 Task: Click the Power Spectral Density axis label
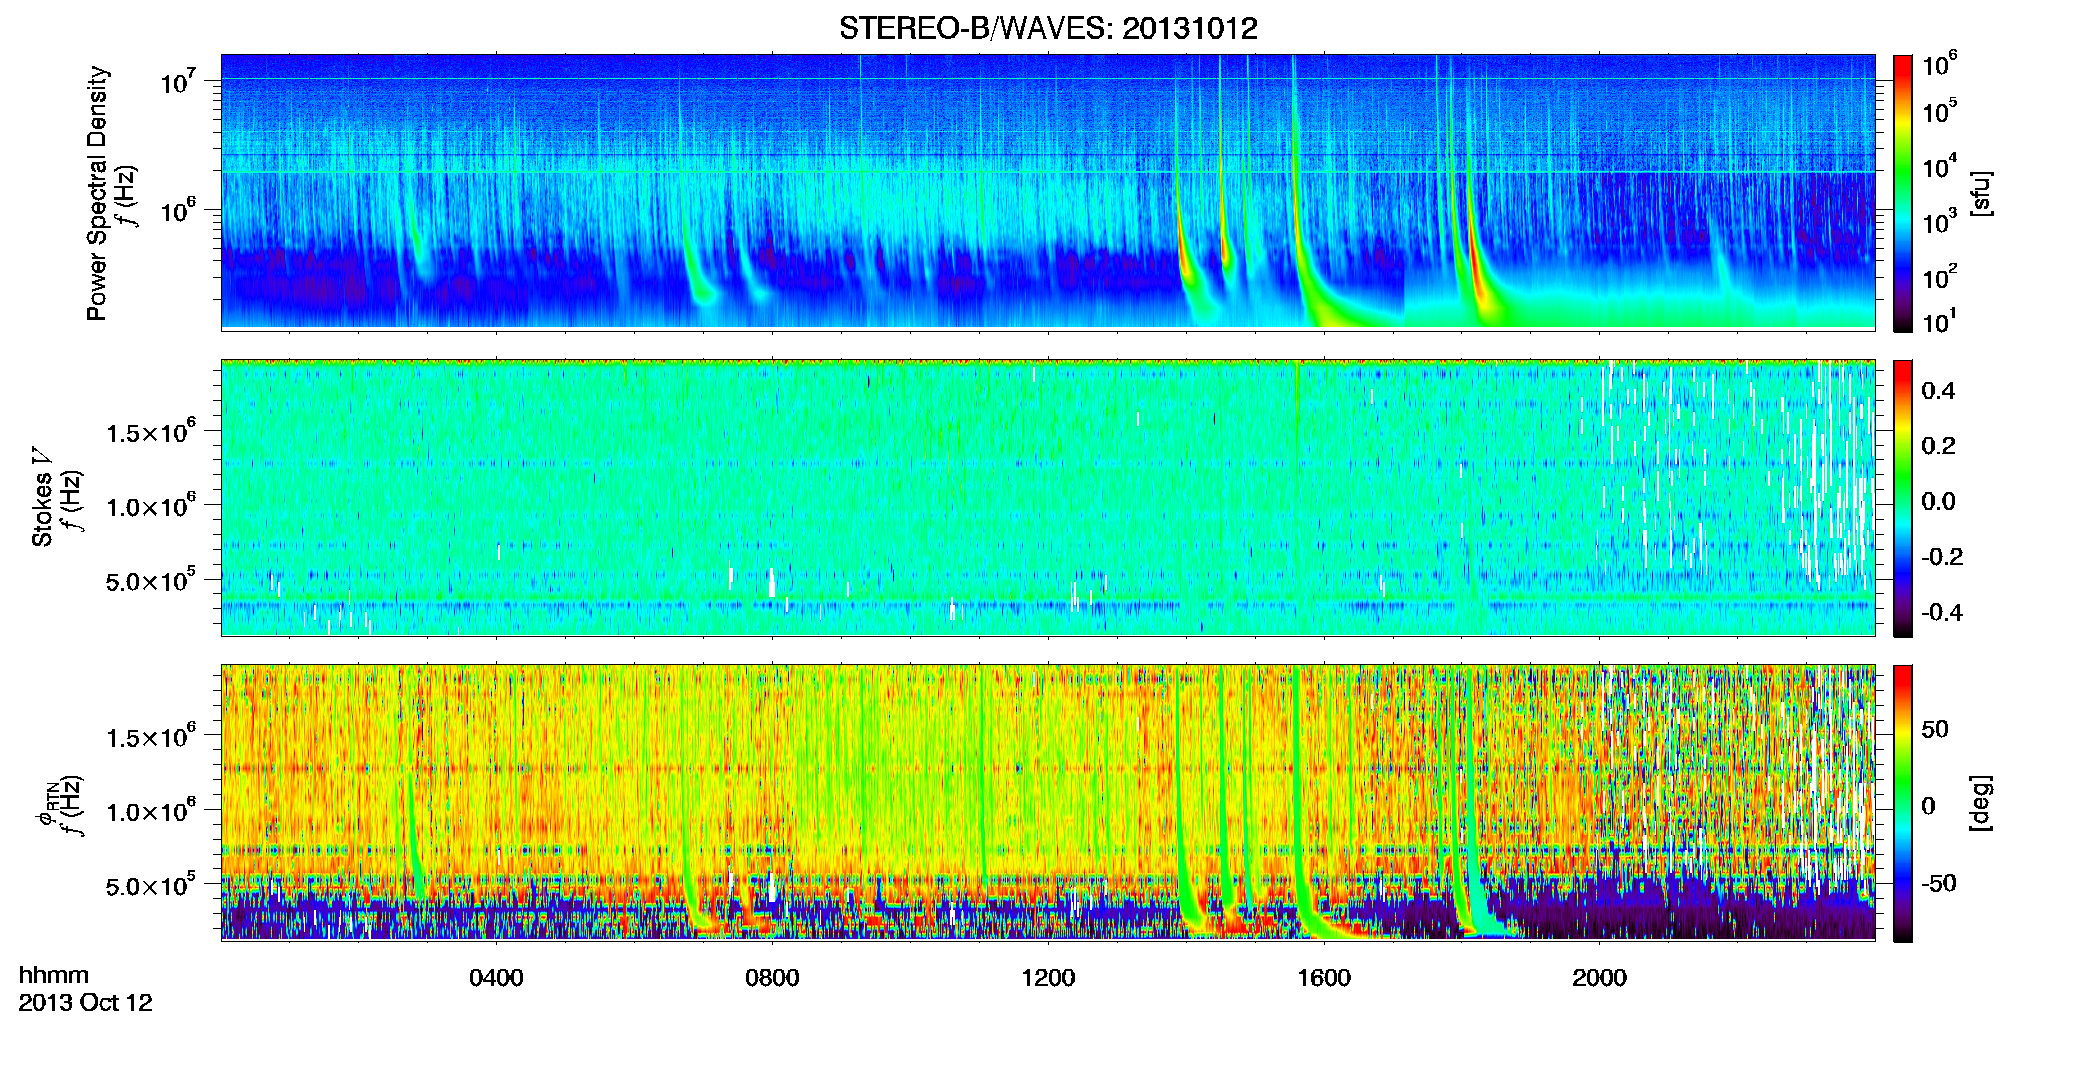tap(97, 193)
